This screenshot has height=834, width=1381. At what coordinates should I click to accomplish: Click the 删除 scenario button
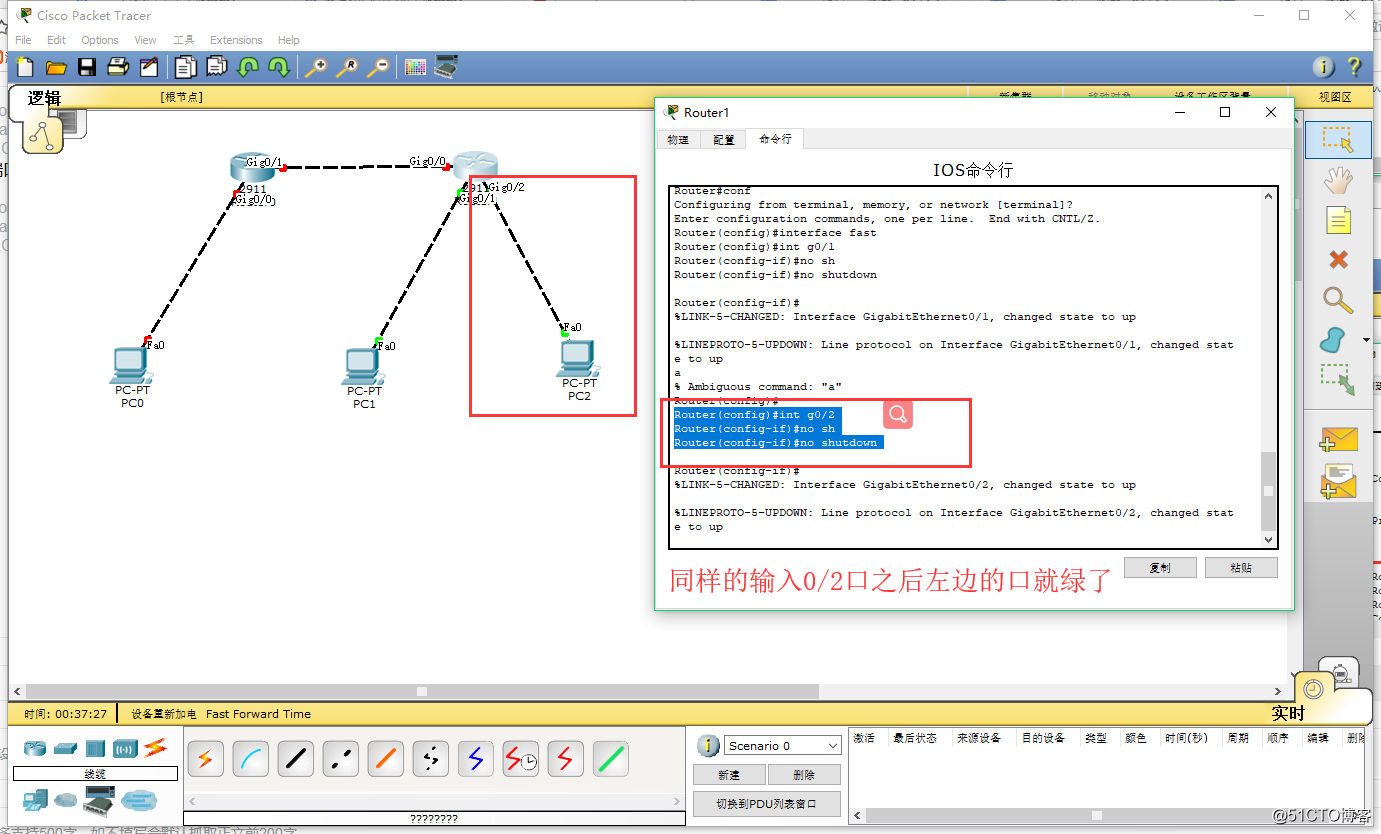click(804, 775)
